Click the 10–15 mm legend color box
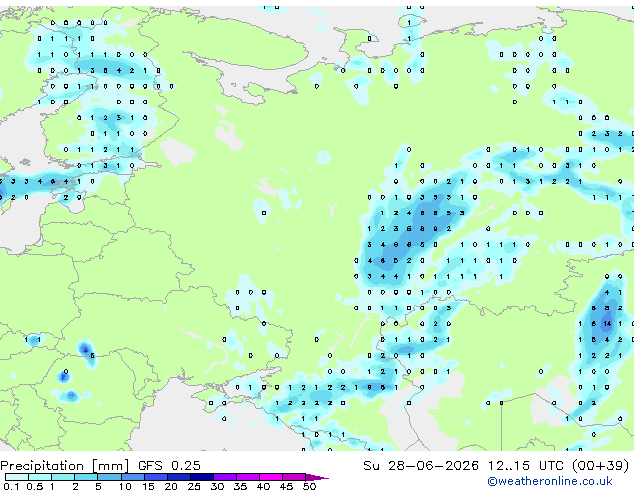Image resolution: width=634 pixels, height=490 pixels. 133,477
